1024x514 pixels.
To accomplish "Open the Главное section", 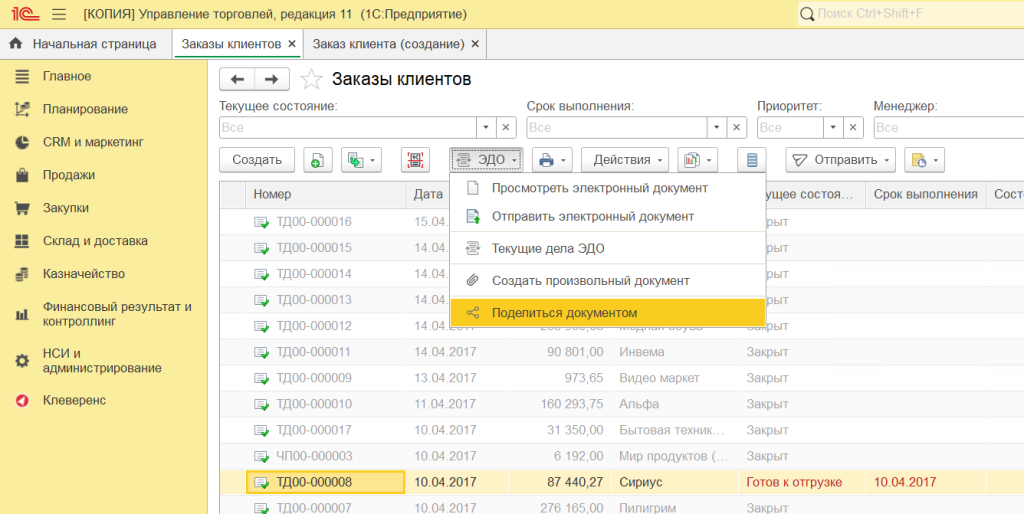I will click(x=67, y=76).
